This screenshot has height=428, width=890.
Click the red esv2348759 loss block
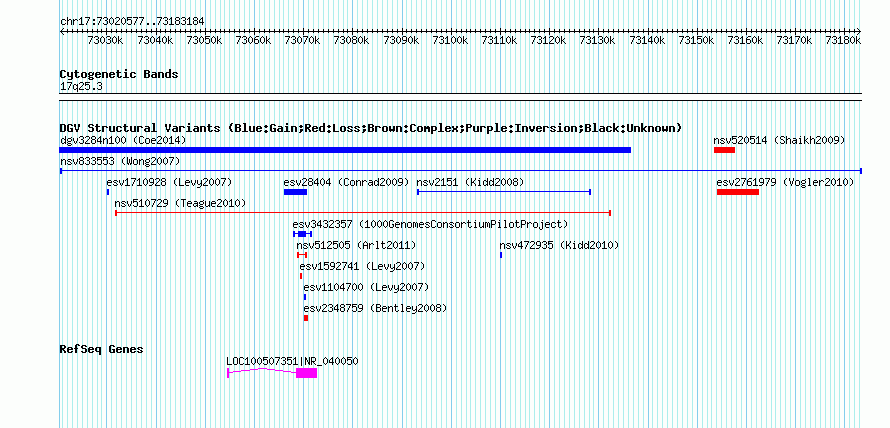click(x=306, y=318)
